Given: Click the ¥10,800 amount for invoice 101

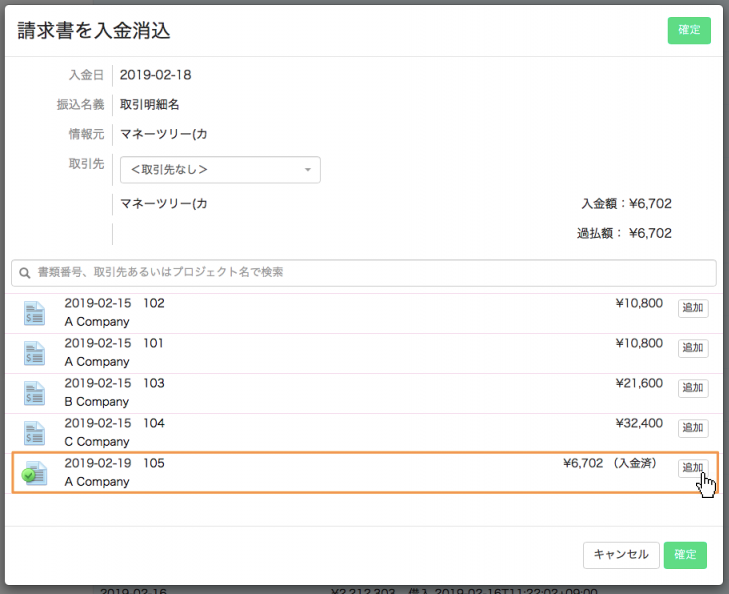Looking at the screenshot, I should click(639, 343).
